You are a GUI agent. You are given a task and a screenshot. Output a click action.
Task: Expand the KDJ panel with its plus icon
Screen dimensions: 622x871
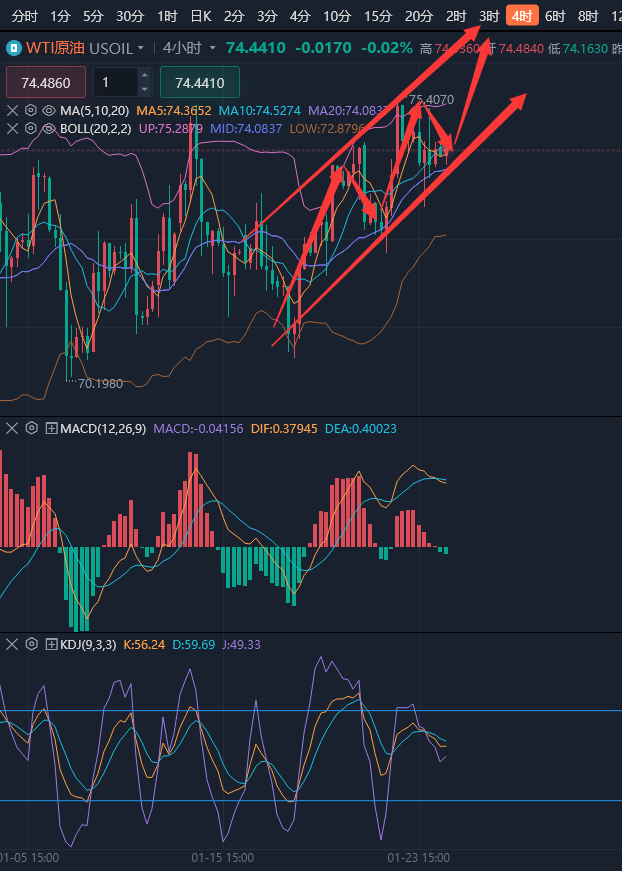[x=52, y=644]
